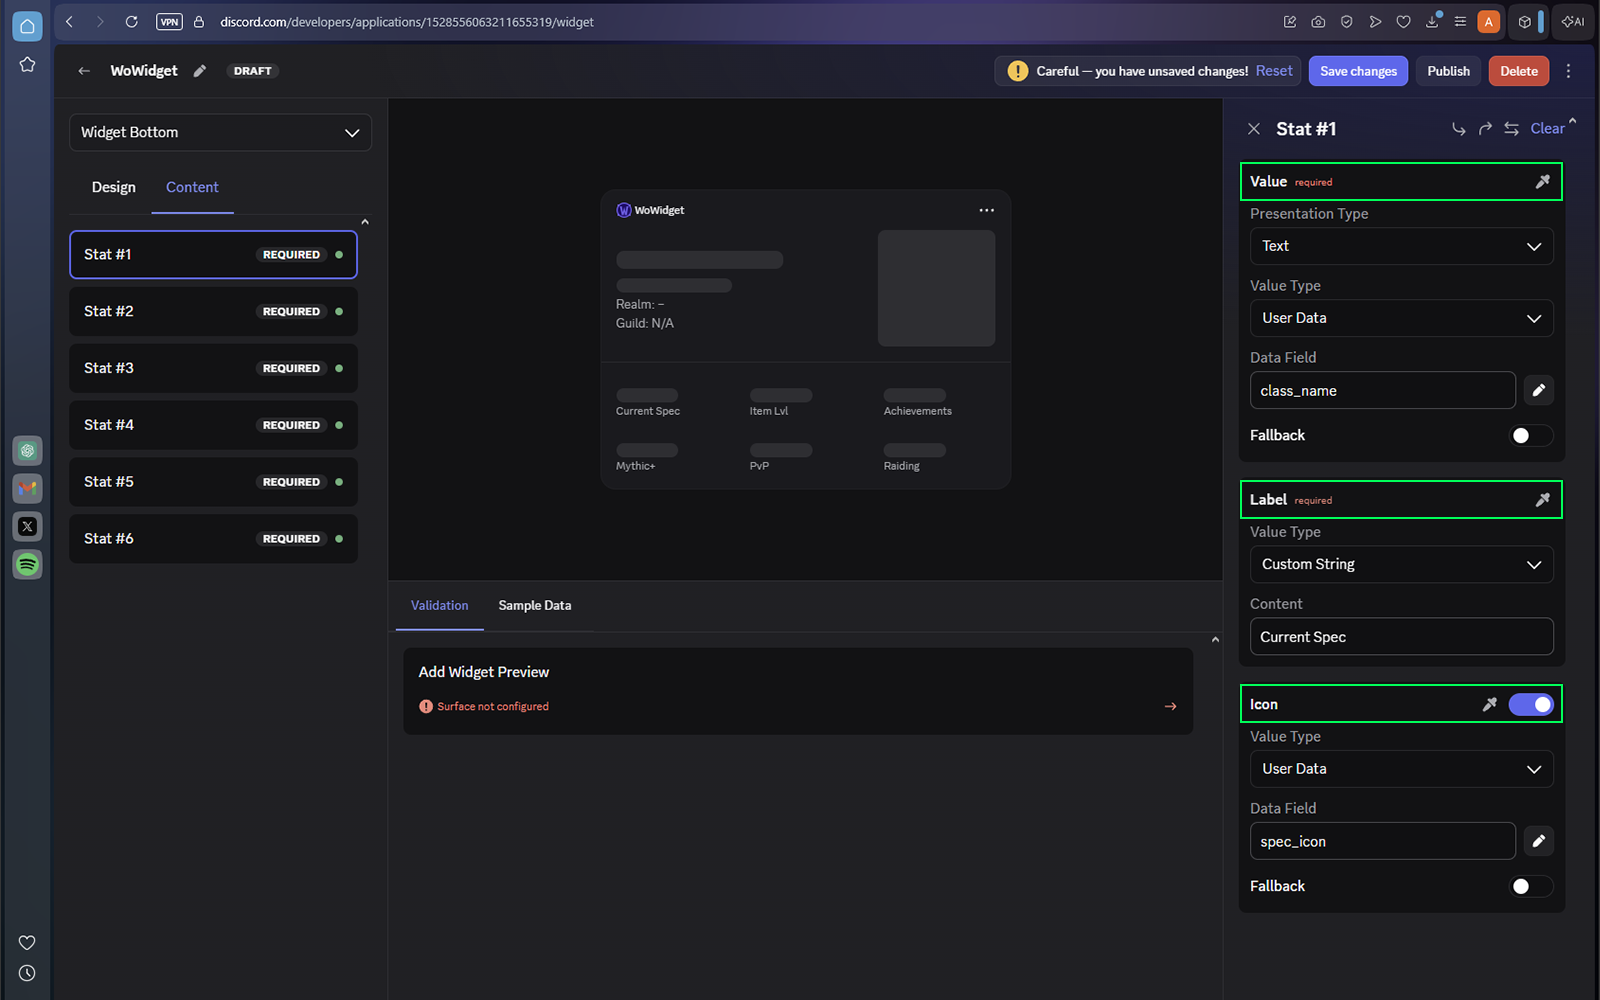This screenshot has width=1600, height=1000.
Task: Go back with the arrow beside WoWidget
Action: coord(84,71)
